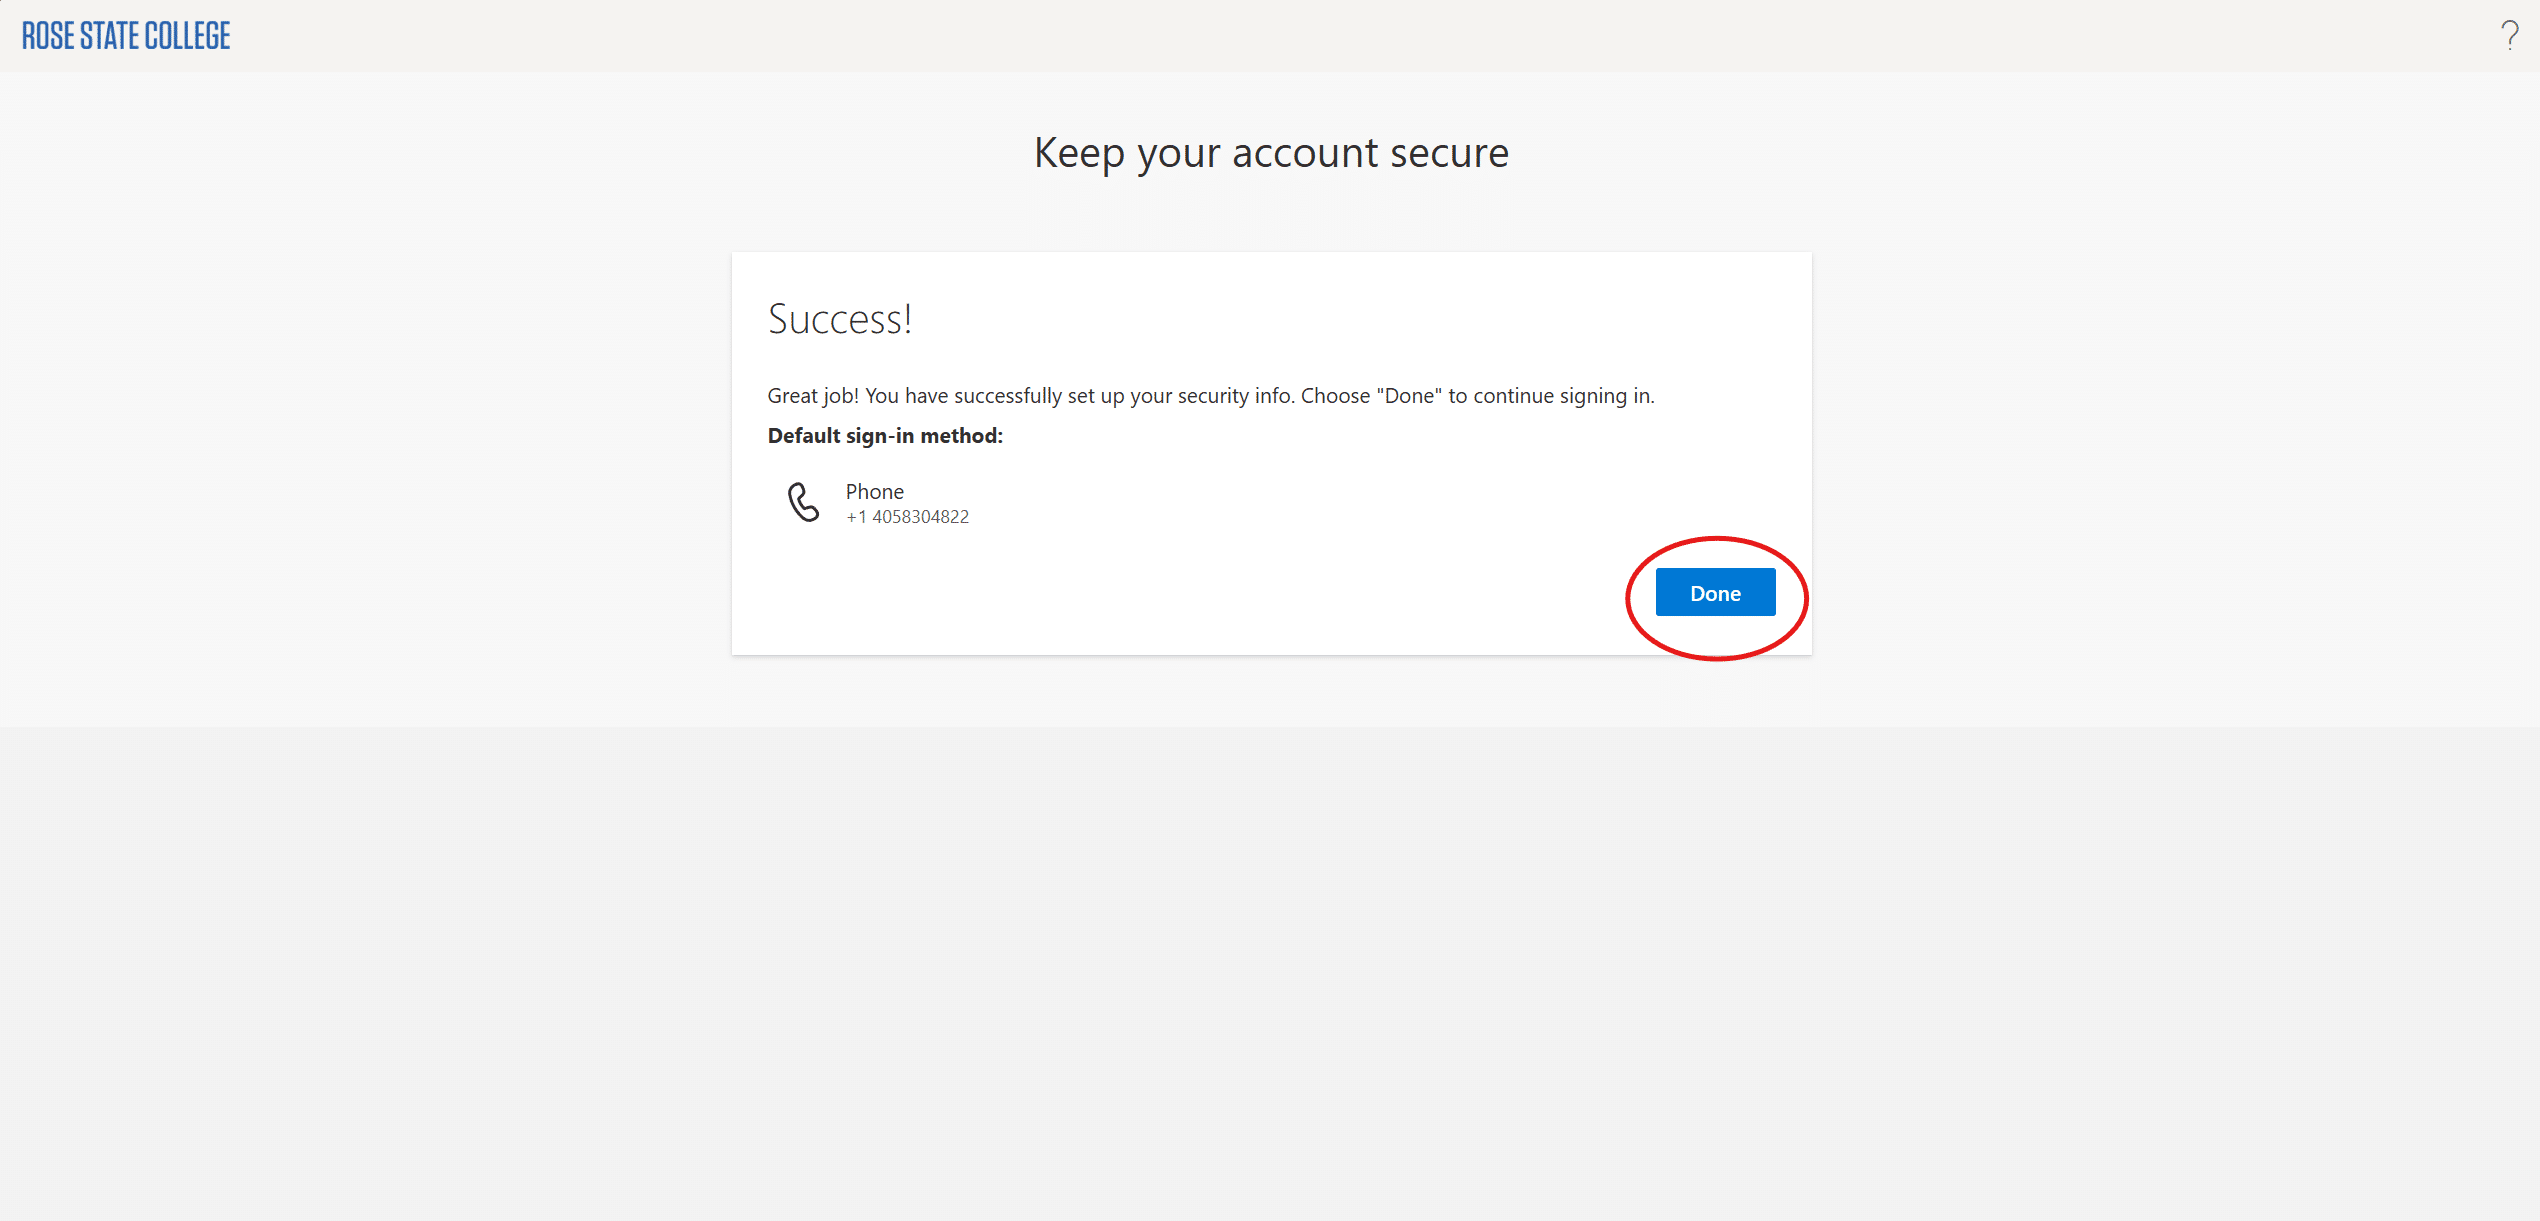The width and height of the screenshot is (2540, 1221).
Task: Select the phone icon under Default sign-in method
Action: (x=805, y=503)
